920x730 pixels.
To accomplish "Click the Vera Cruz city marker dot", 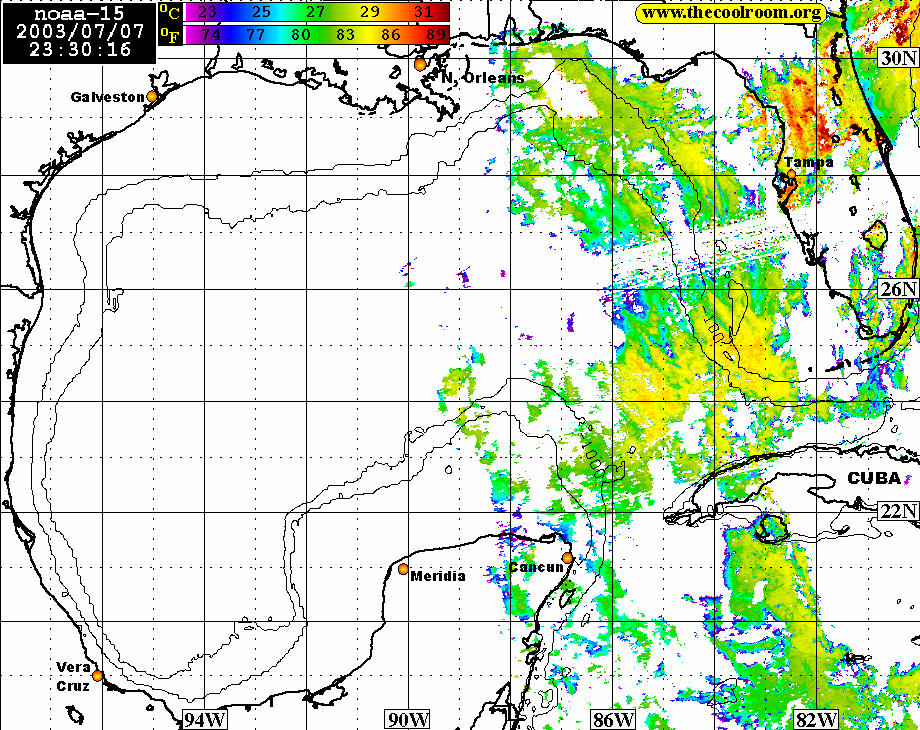I will pyautogui.click(x=97, y=676).
